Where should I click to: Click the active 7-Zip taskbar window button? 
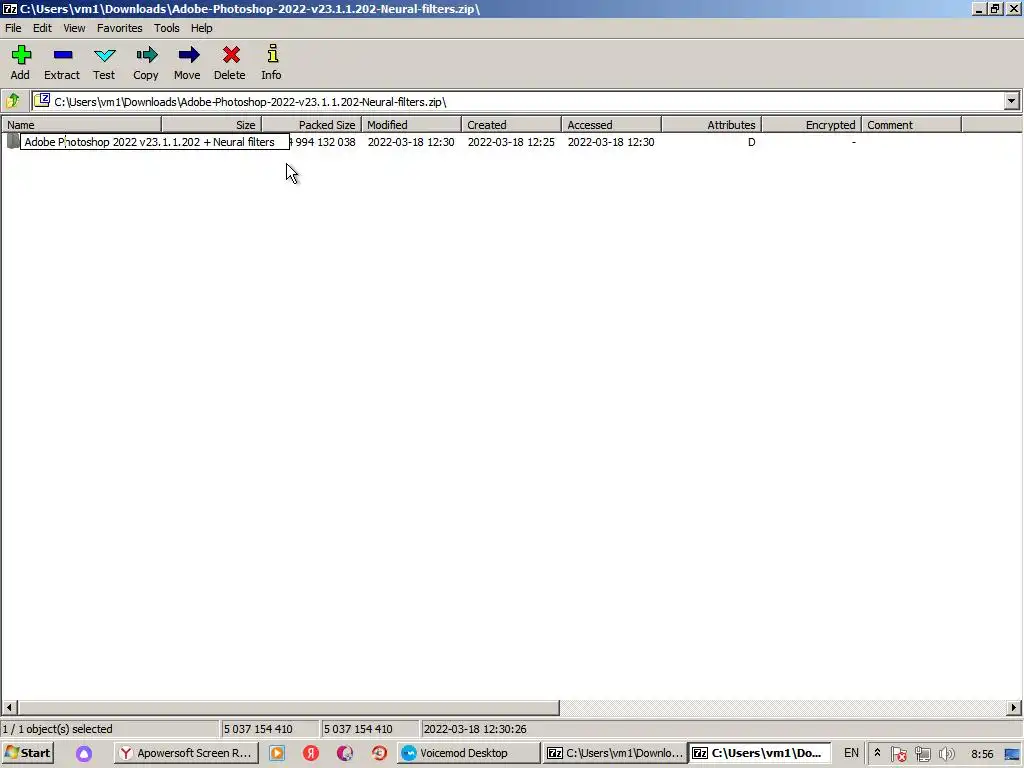[x=760, y=753]
